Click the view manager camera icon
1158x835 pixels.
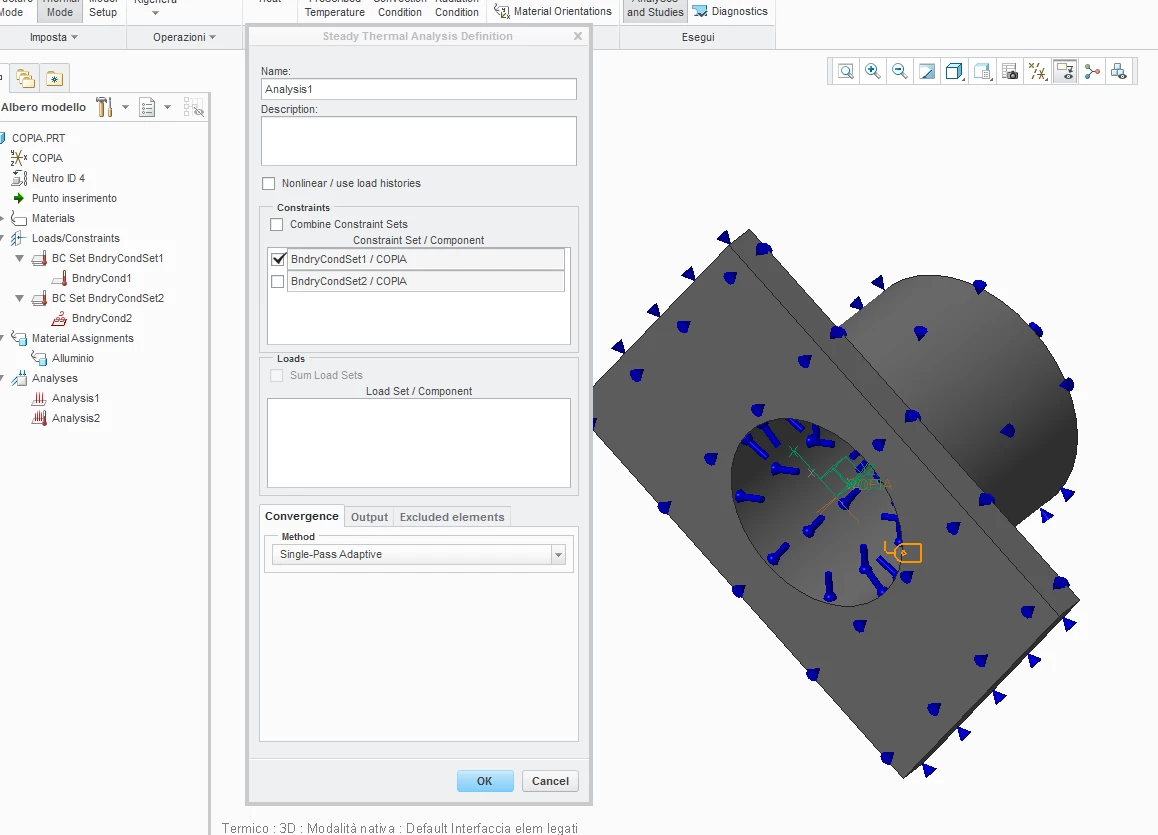(x=1010, y=72)
